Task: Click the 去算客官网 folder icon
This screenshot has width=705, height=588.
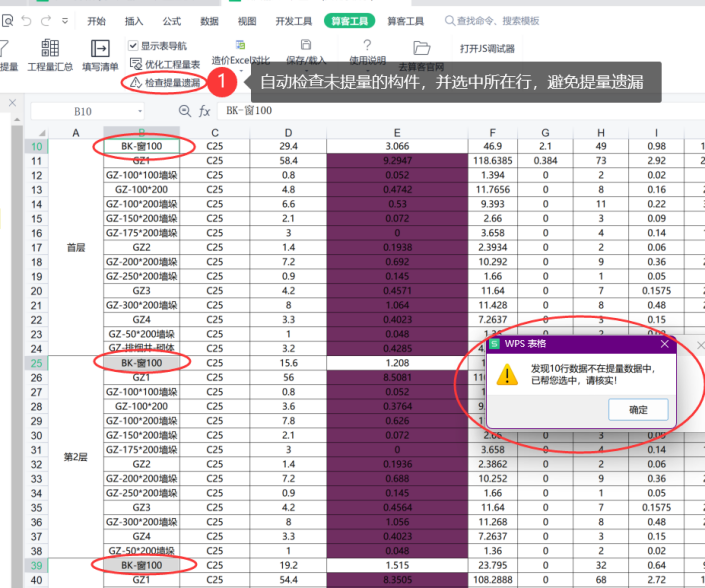Action: tap(421, 47)
